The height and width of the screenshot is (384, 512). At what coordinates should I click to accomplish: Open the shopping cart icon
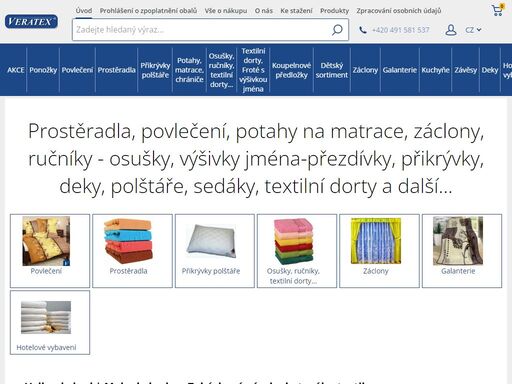497,10
